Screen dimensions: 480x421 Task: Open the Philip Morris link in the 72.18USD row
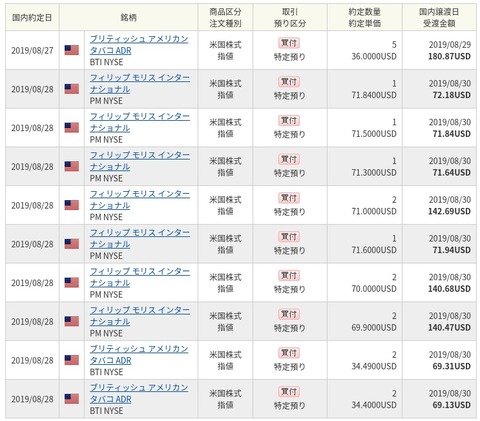[140, 83]
